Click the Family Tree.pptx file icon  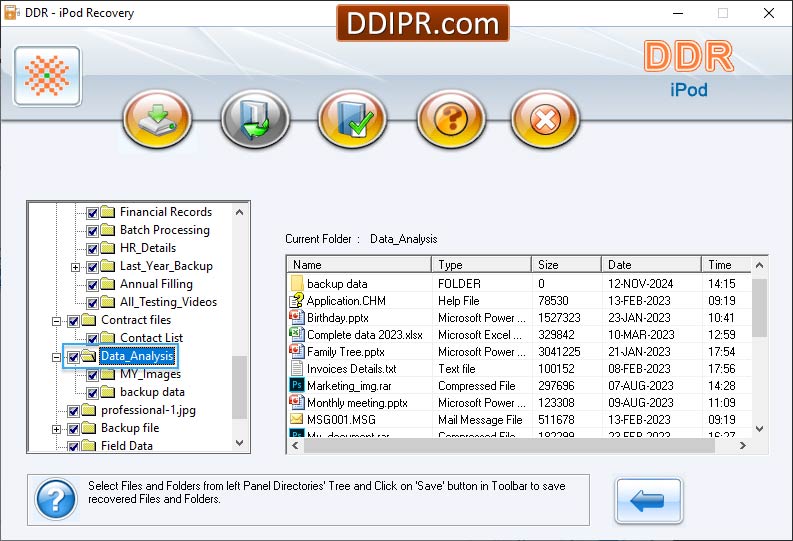(296, 351)
